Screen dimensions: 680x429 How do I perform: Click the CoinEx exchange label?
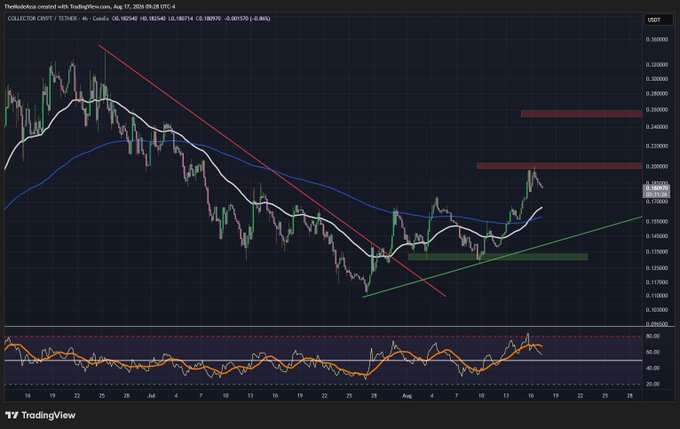click(100, 19)
